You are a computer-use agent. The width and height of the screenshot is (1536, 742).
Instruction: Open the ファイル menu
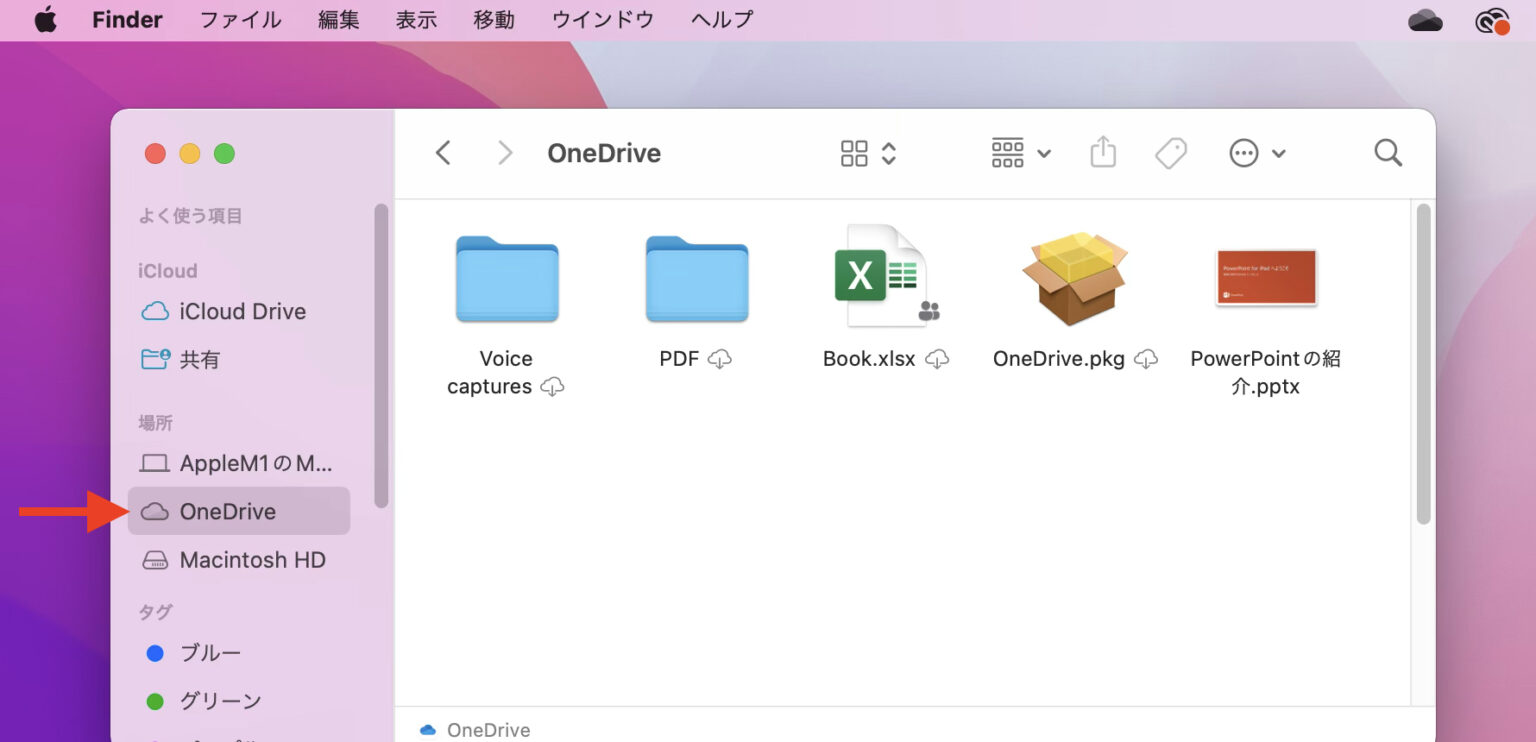pos(240,19)
